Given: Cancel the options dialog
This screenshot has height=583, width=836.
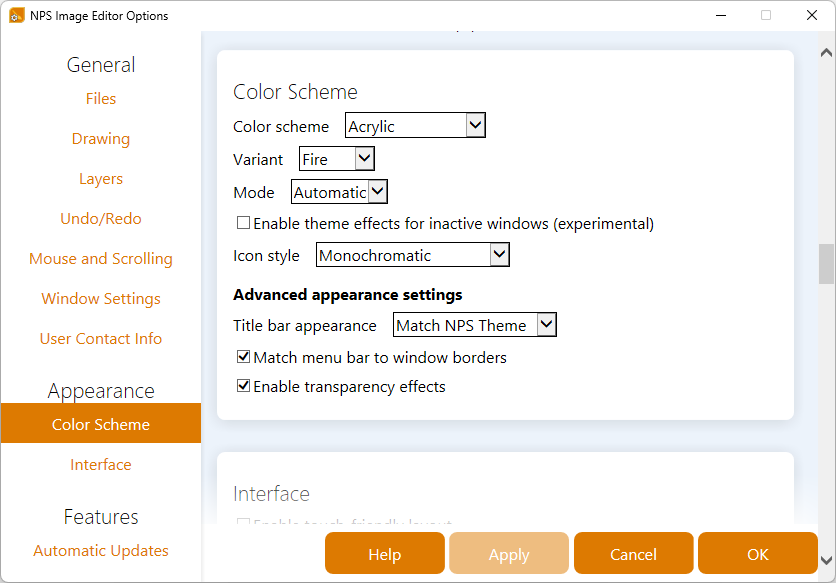Looking at the screenshot, I should [633, 553].
